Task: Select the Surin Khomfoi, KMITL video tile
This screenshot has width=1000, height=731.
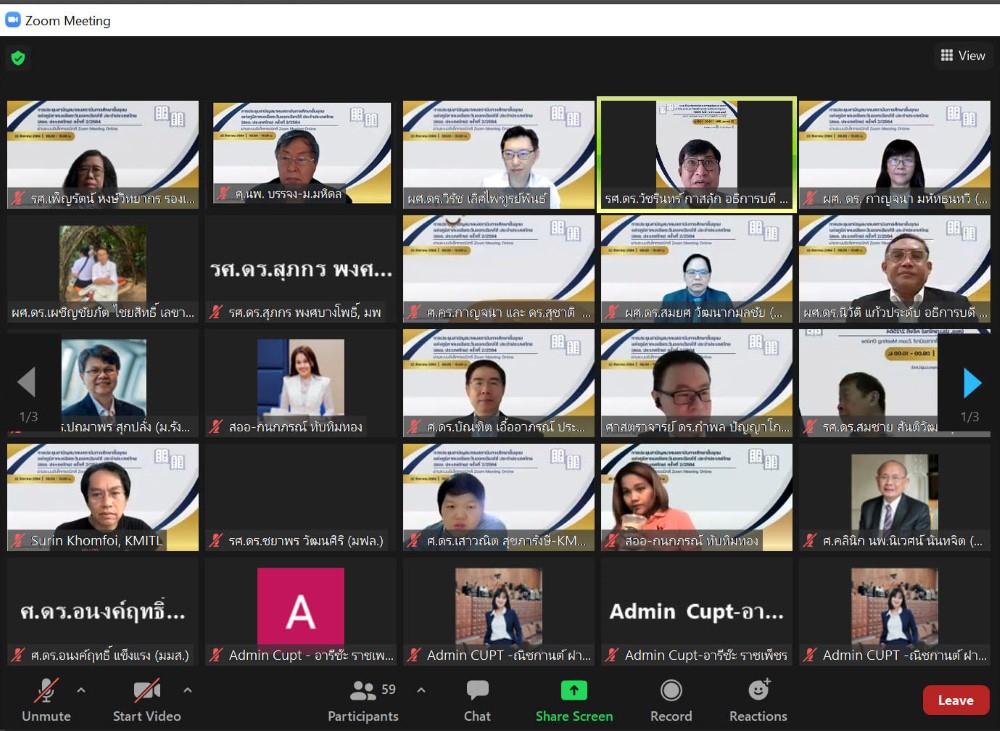Action: 103,497
